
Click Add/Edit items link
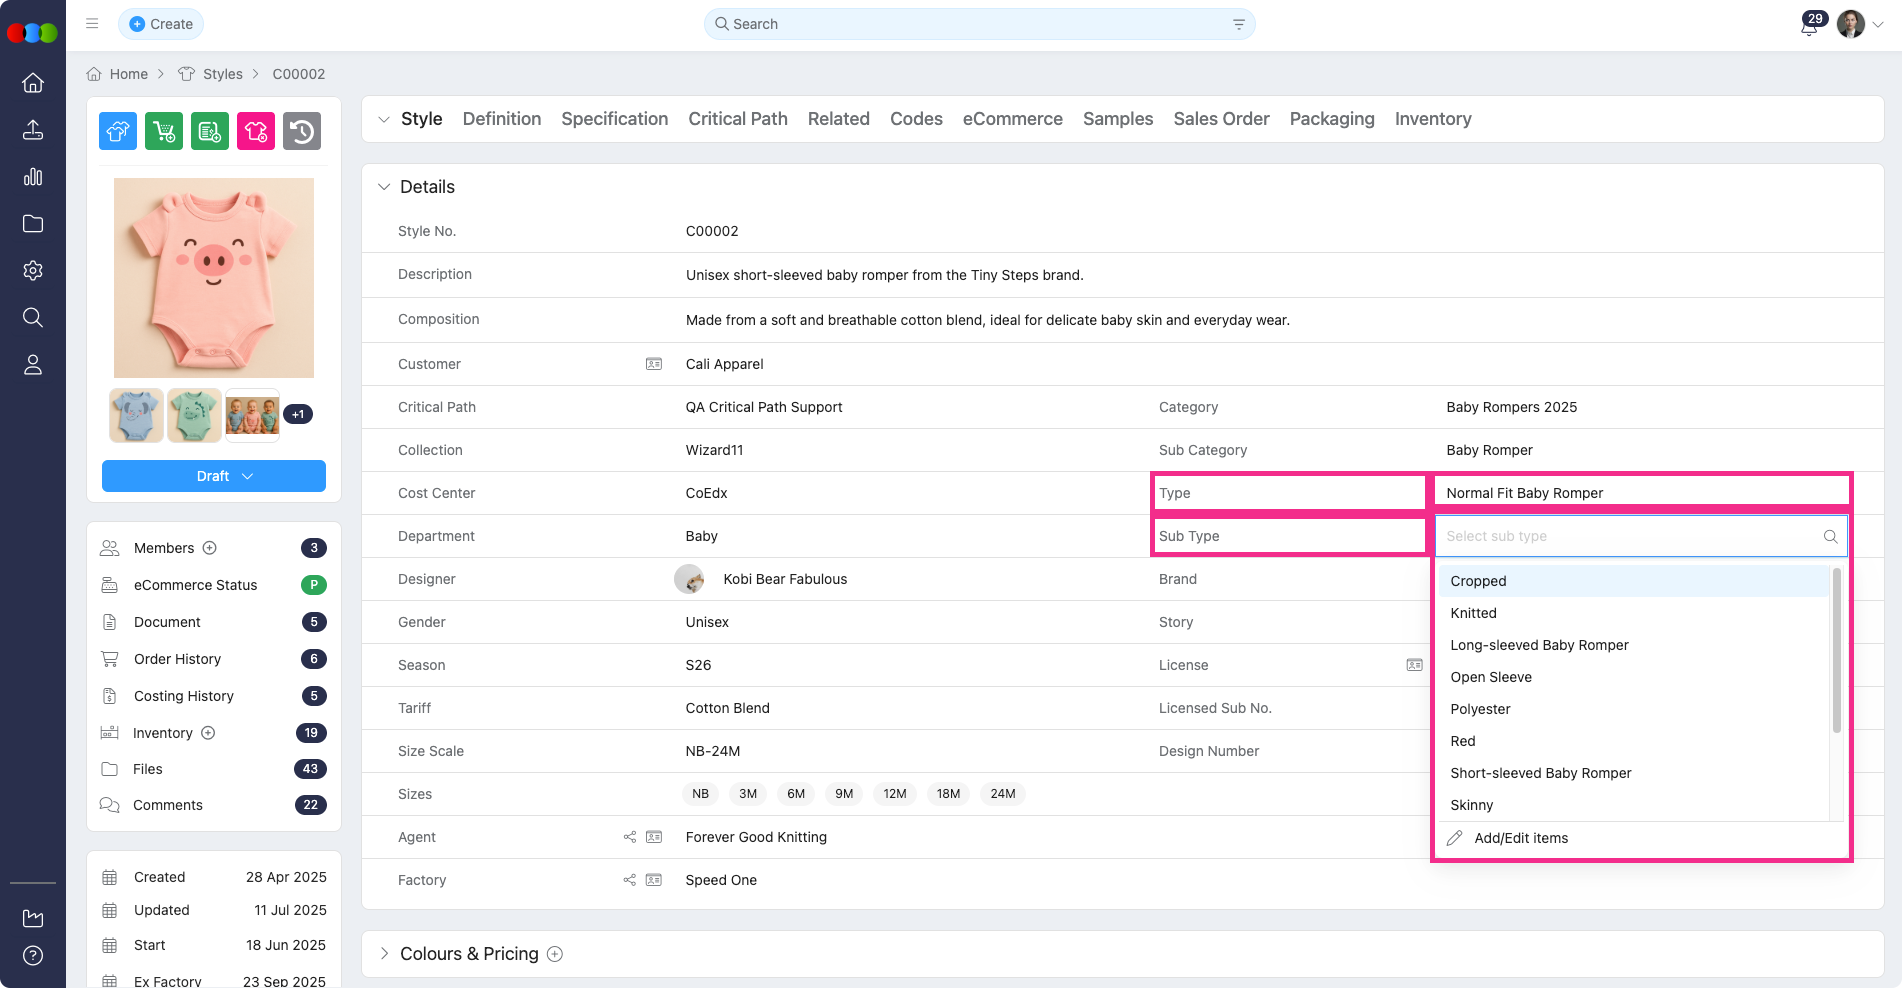(1520, 838)
